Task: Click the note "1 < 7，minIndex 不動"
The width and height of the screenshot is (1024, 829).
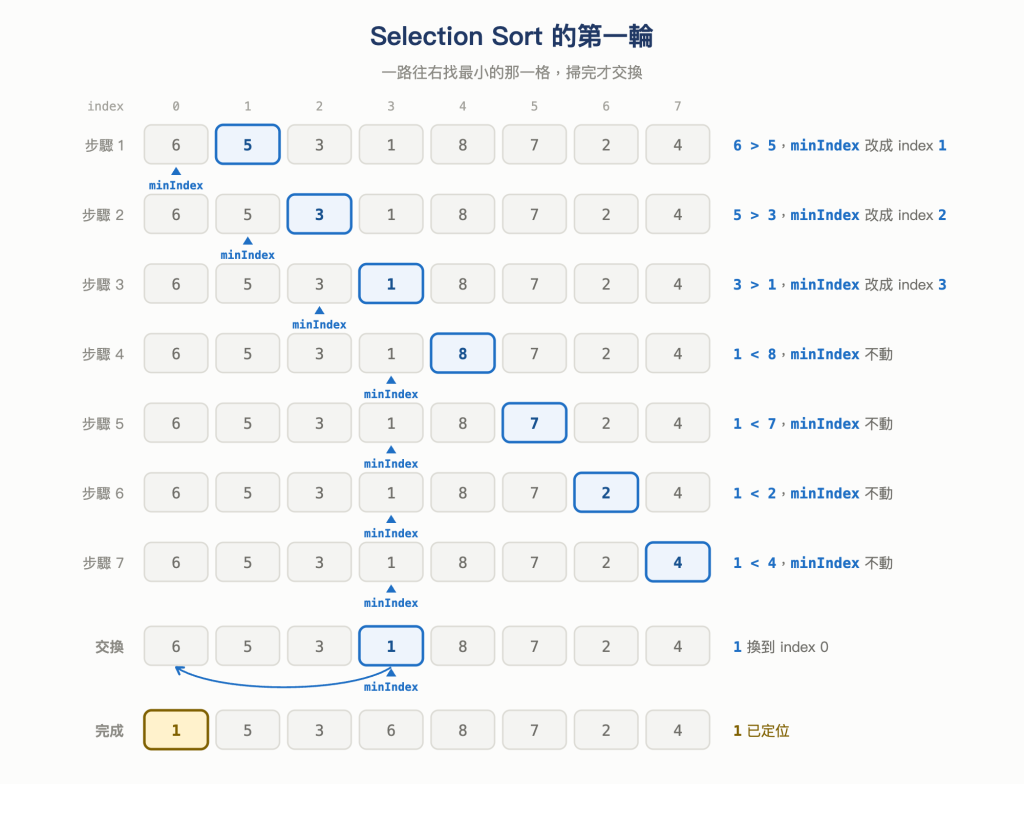Action: pyautogui.click(x=813, y=424)
